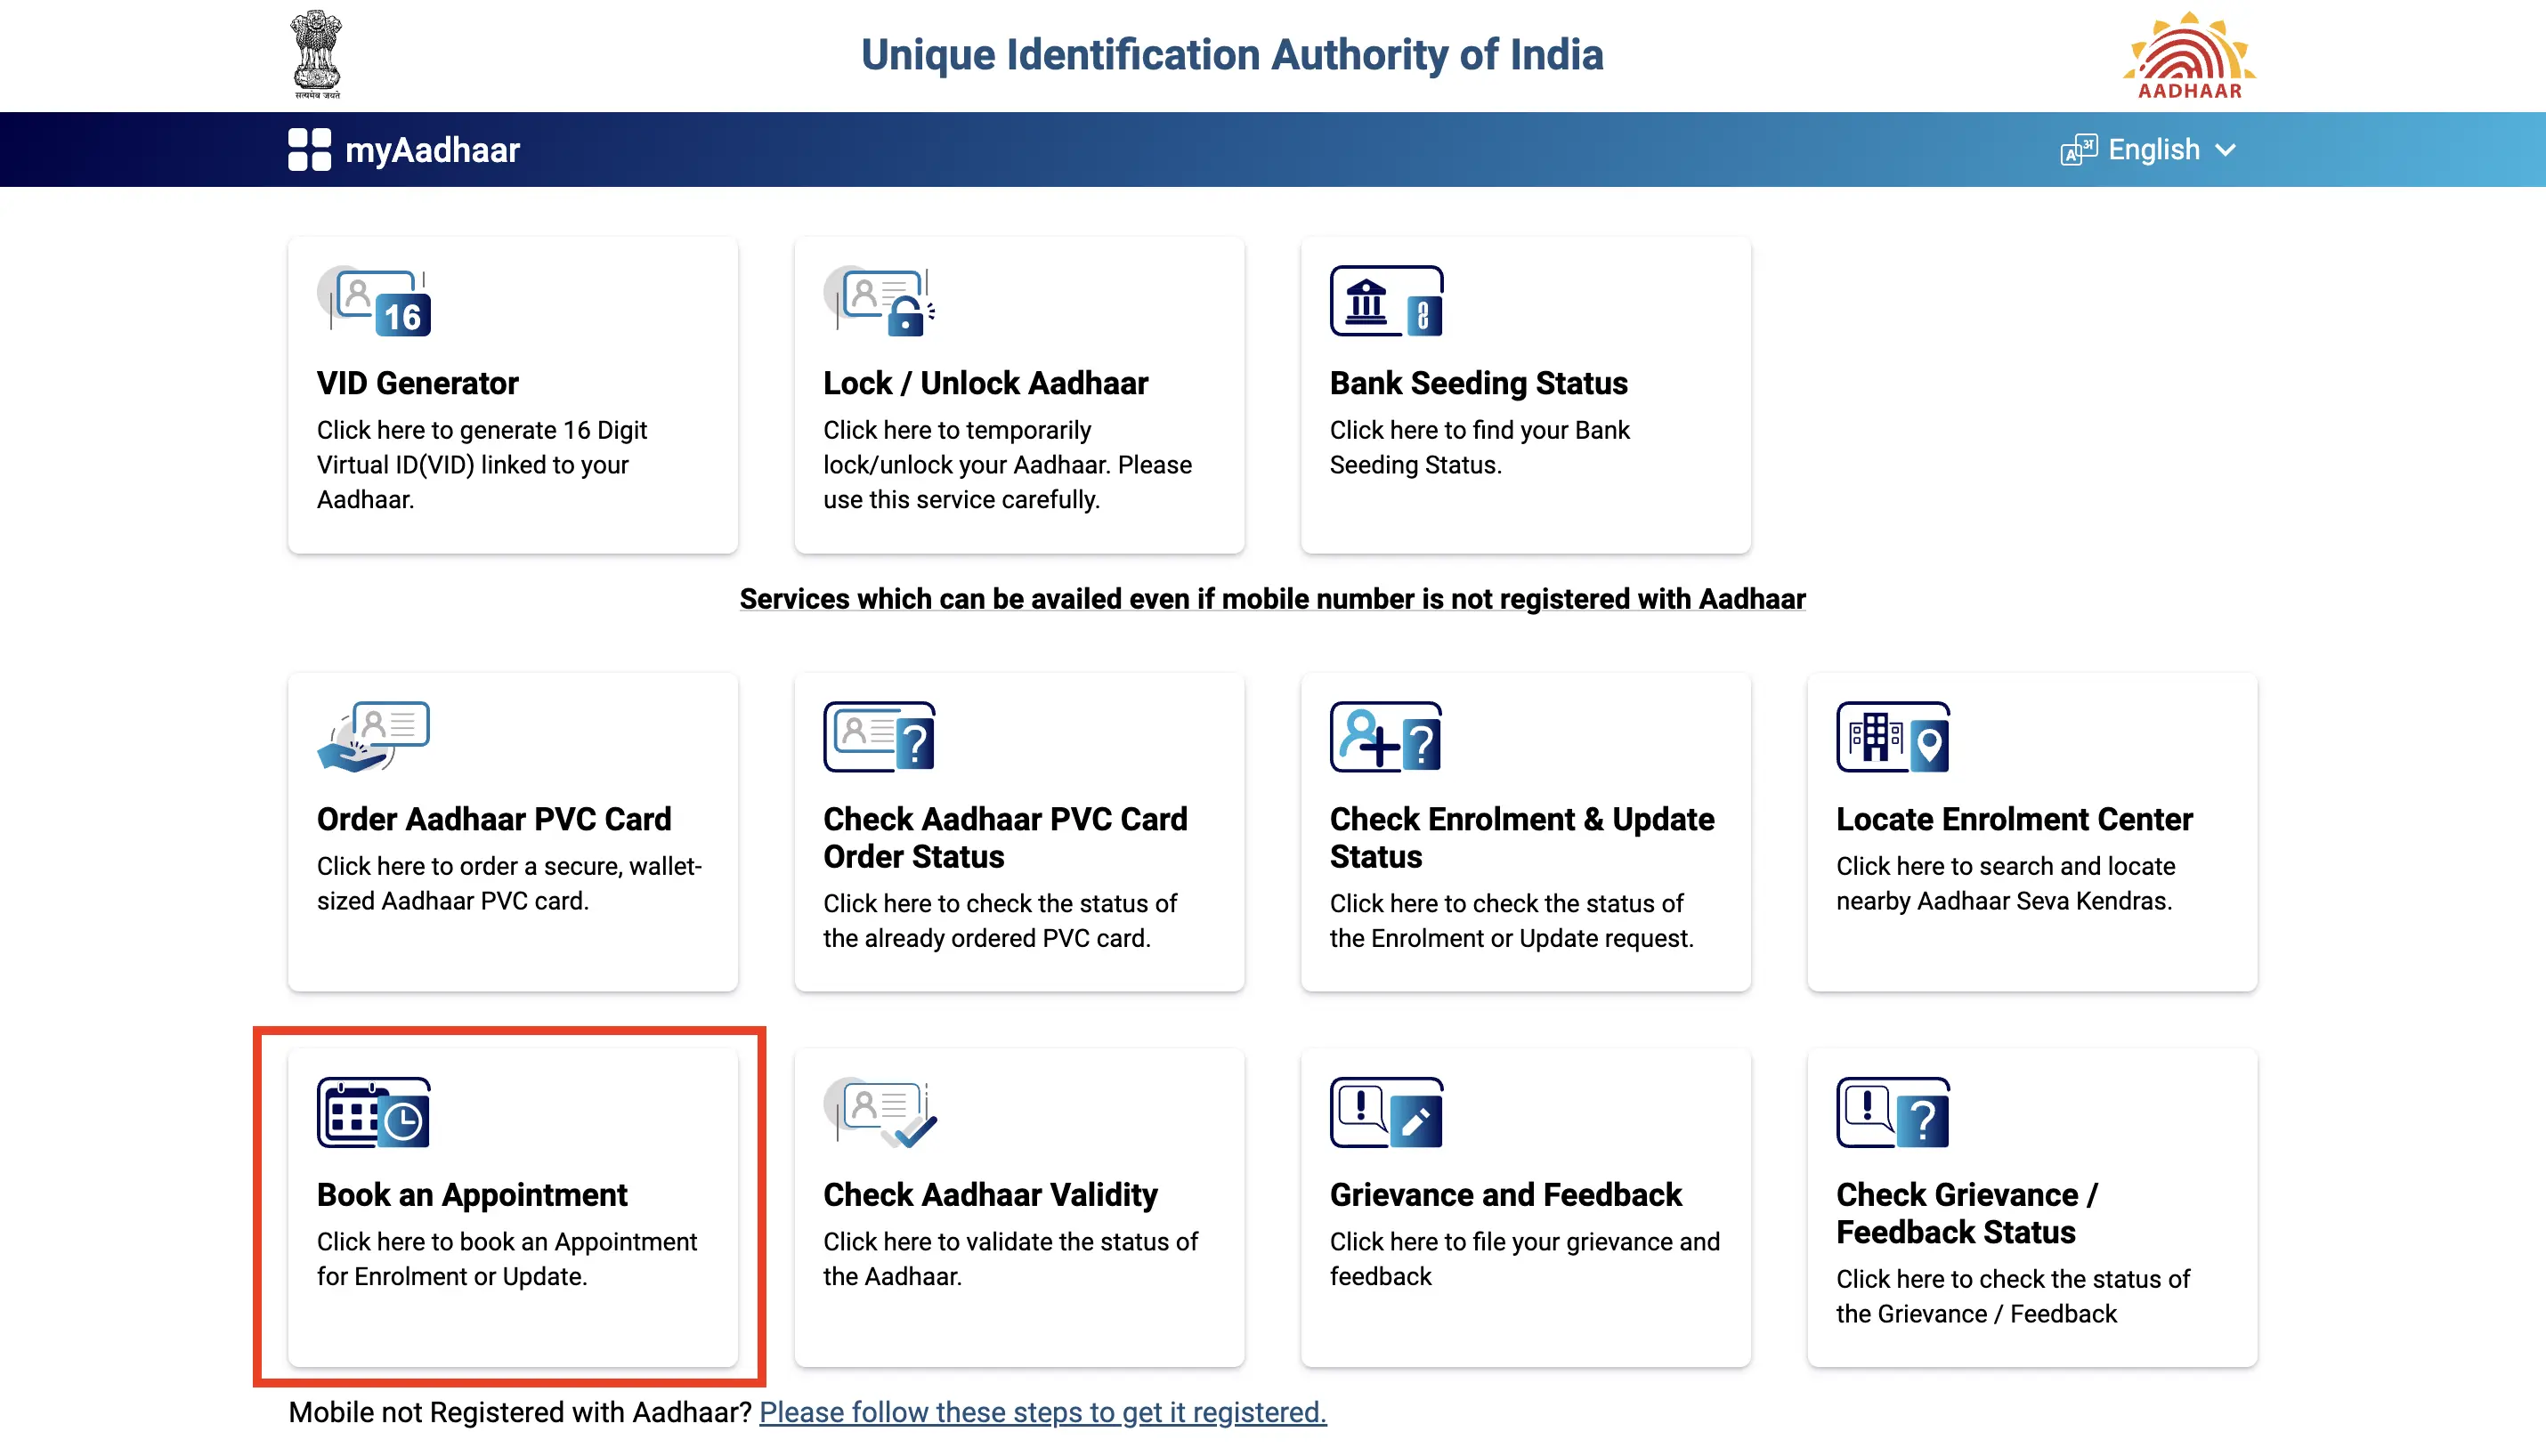Screen dimensions: 2546x1456
Task: Click the Book an Appointment calendar icon
Action: point(374,1112)
